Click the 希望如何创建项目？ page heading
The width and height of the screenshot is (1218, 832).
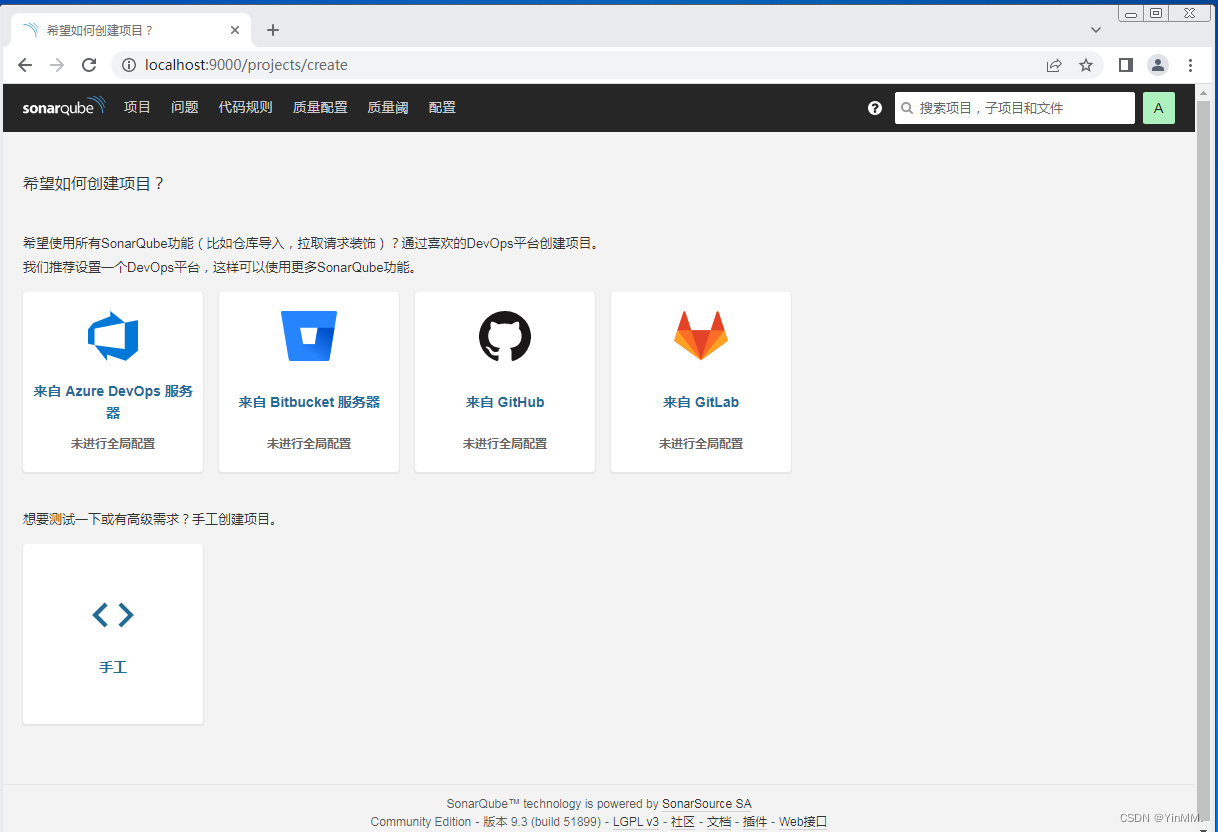click(93, 183)
